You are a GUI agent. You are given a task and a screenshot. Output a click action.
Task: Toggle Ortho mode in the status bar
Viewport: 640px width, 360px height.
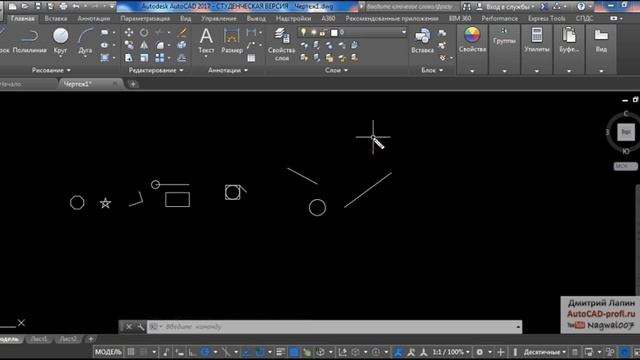coord(192,352)
